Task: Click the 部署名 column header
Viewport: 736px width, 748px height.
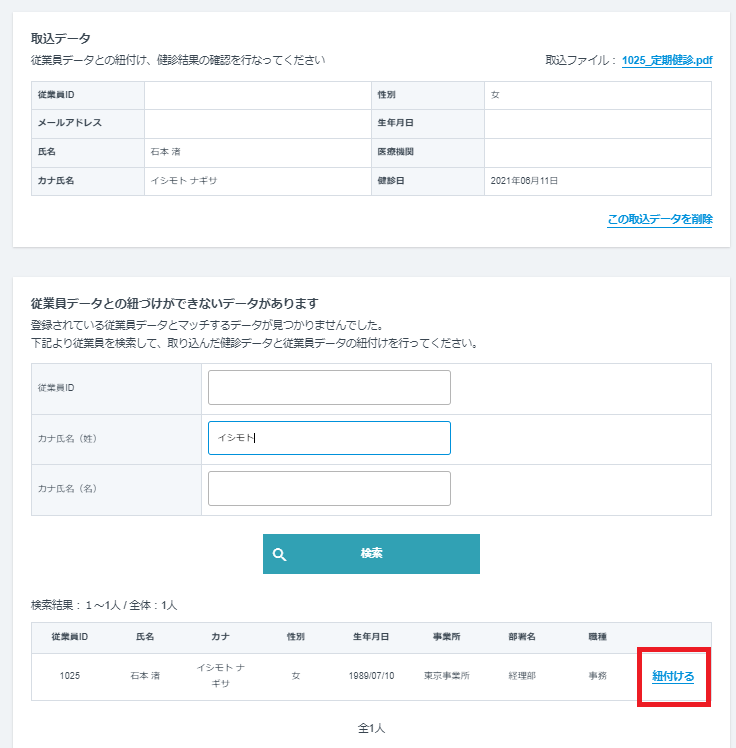Action: (x=521, y=637)
